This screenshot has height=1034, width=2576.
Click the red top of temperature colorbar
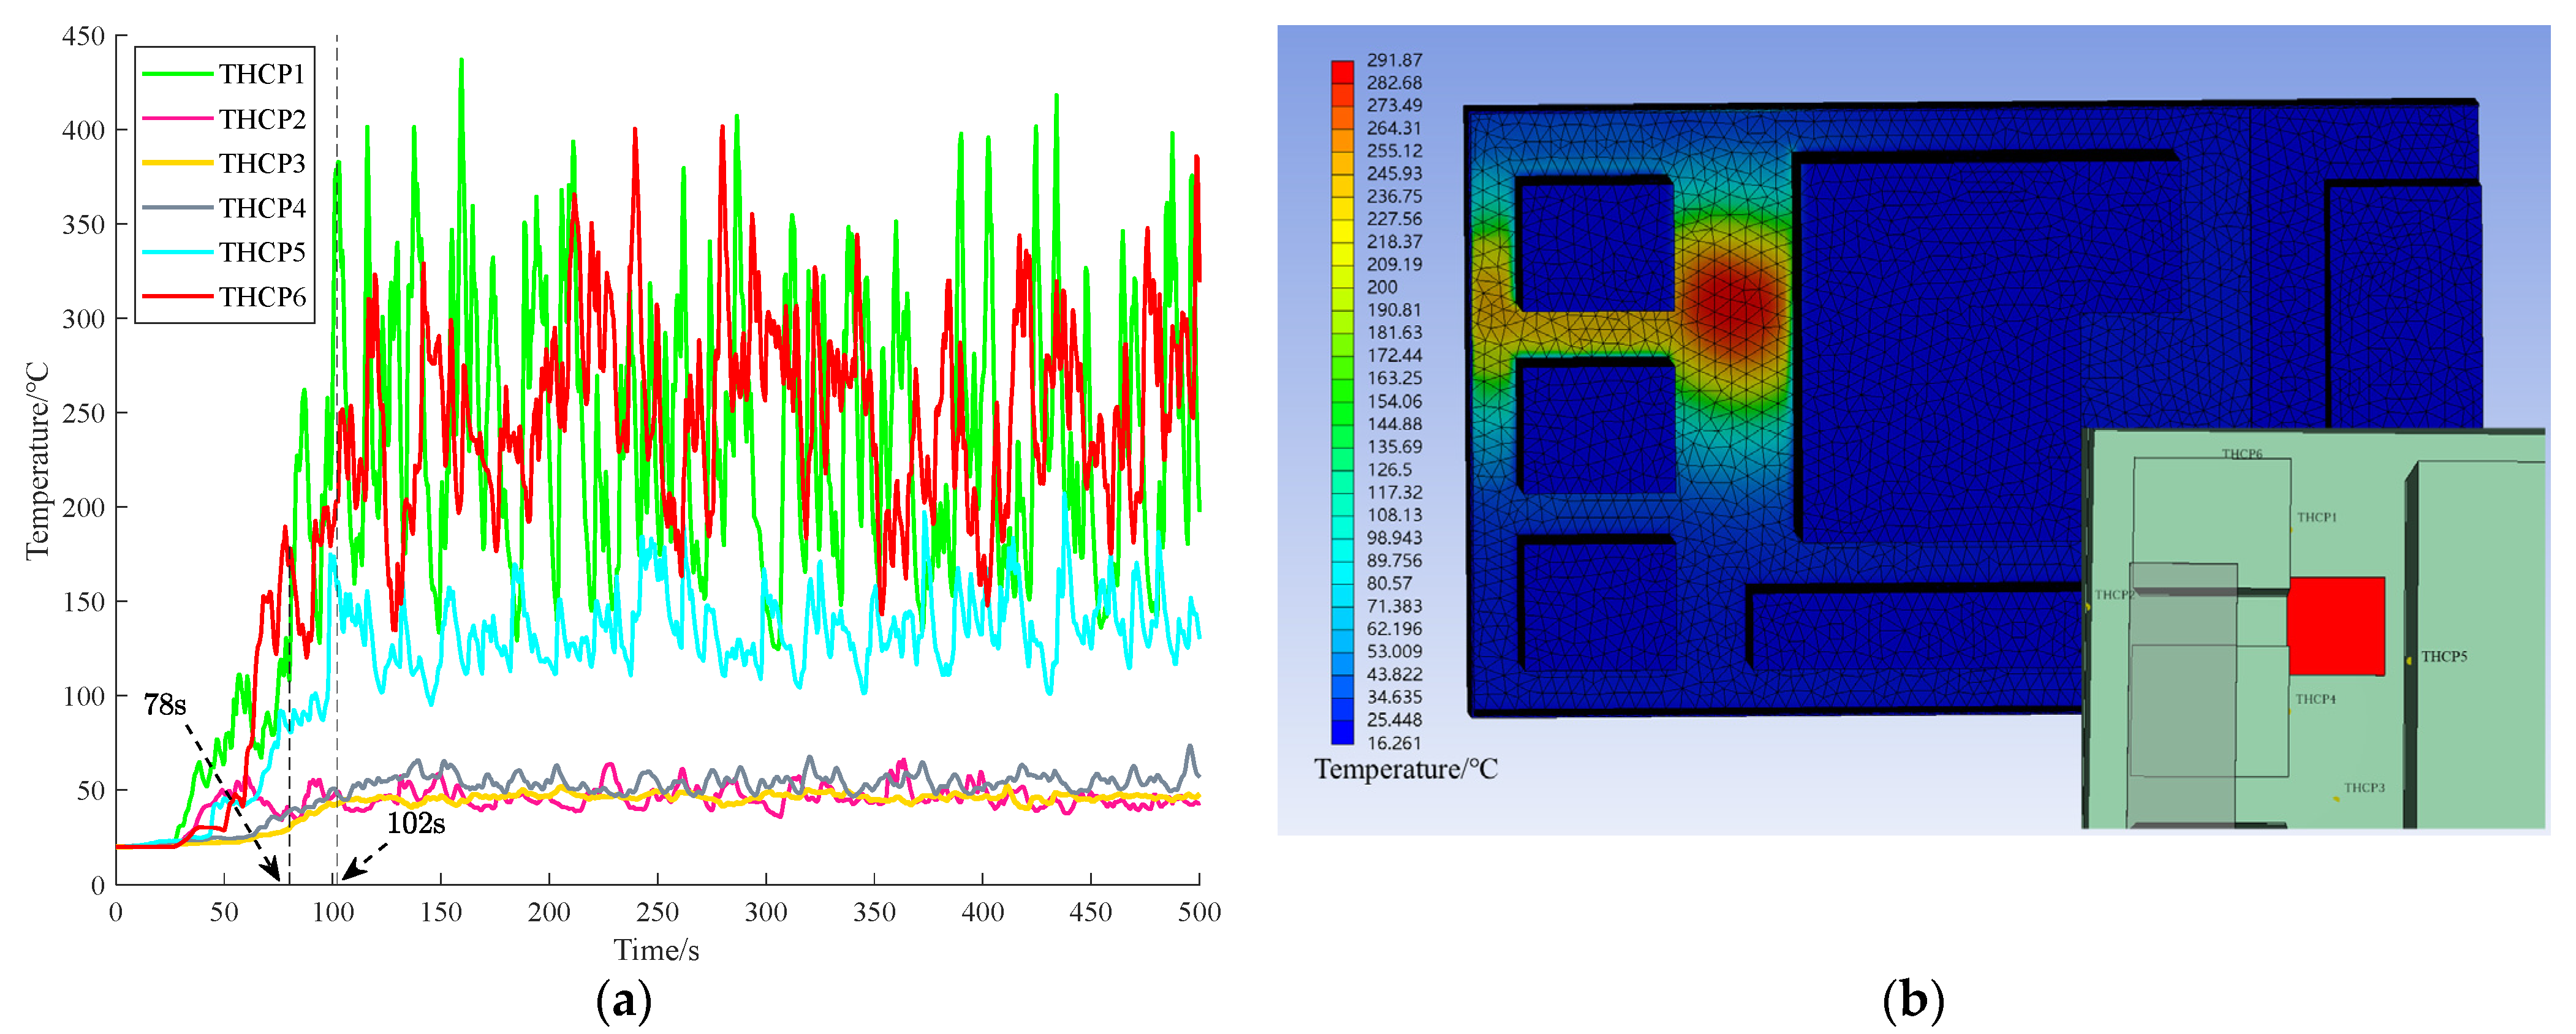1342,72
